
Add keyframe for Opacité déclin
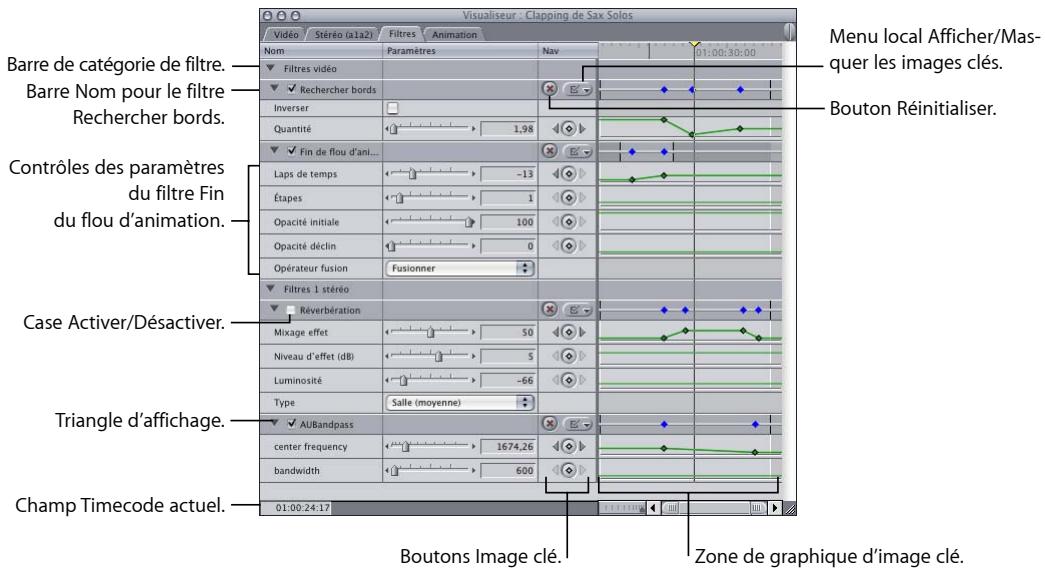coord(568,246)
